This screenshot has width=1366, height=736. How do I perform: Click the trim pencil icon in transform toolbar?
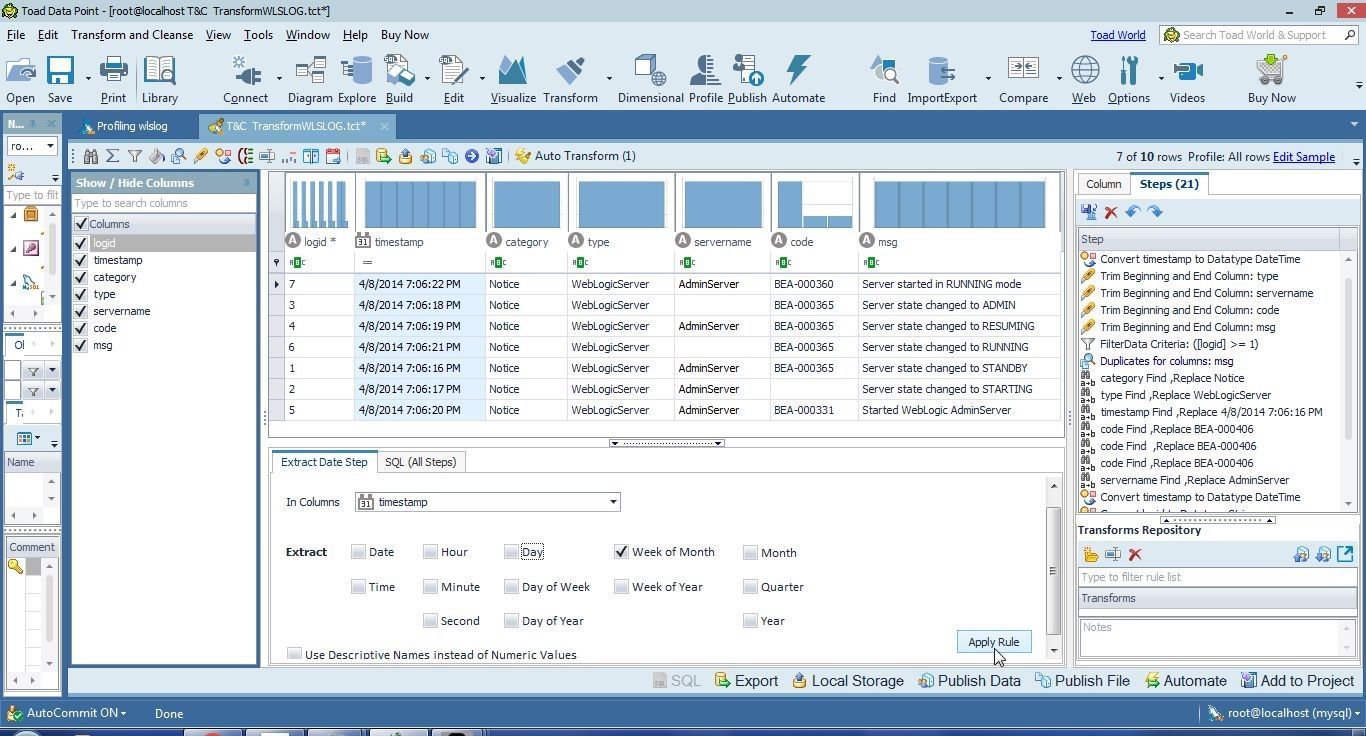click(201, 156)
